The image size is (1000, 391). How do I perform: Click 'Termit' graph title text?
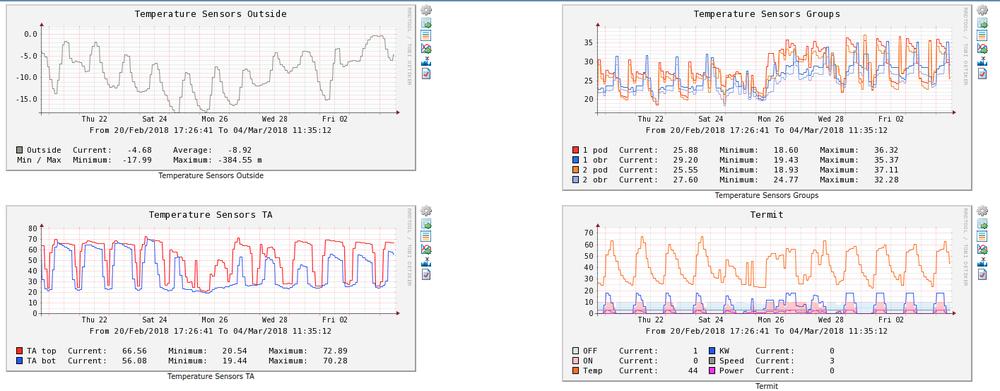coord(767,214)
